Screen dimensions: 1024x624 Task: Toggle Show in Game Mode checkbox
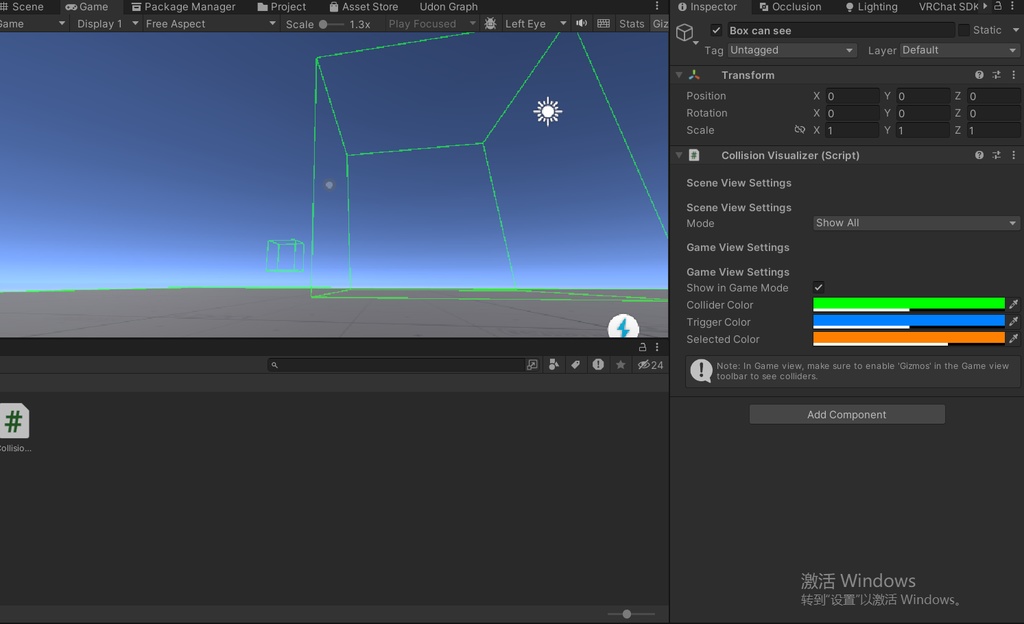(818, 287)
